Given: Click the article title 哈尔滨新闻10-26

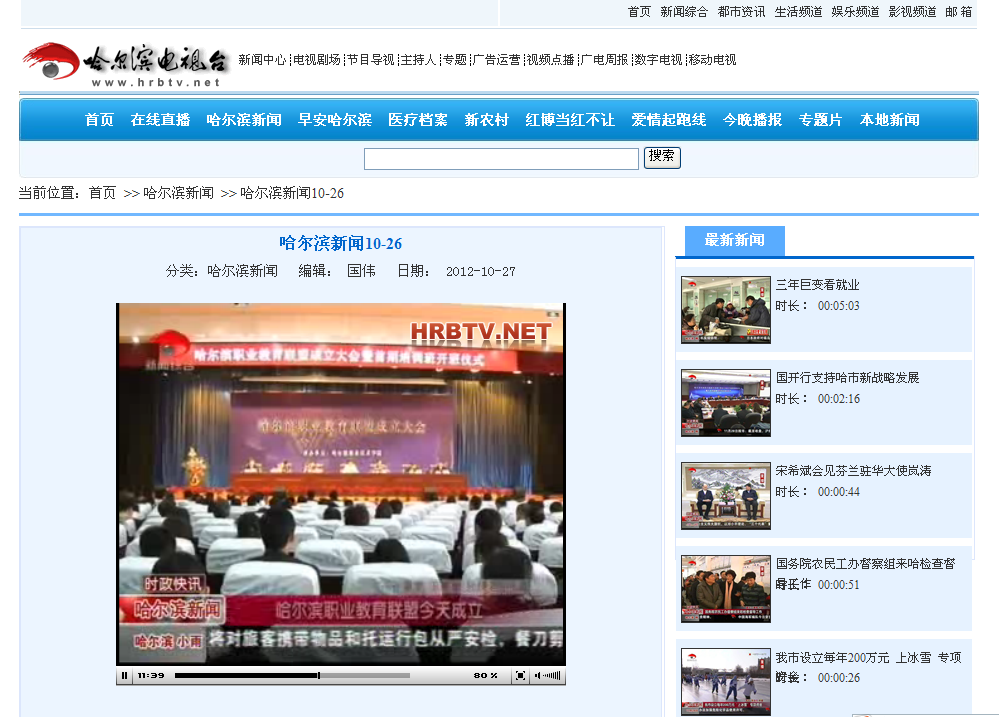Looking at the screenshot, I should [x=341, y=243].
